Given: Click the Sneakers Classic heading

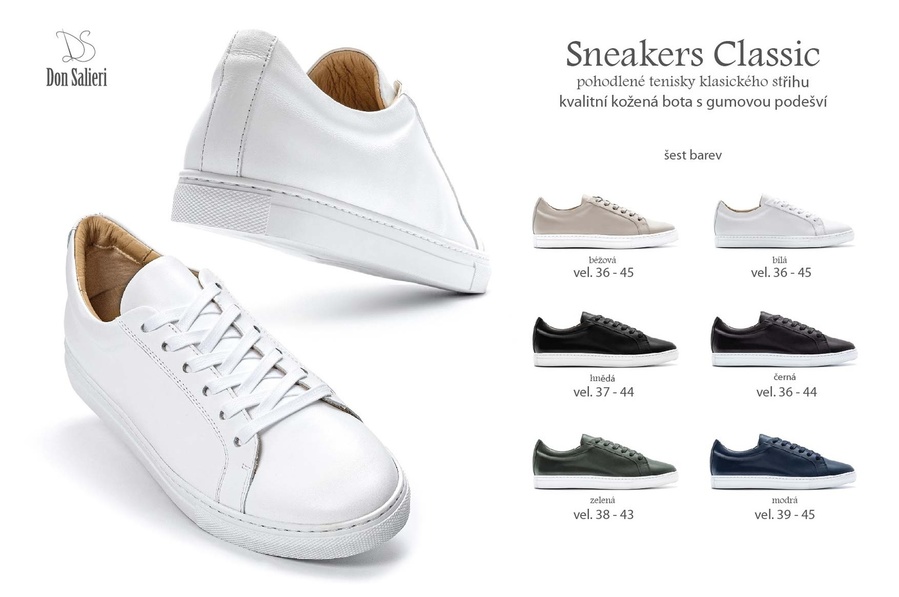Looking at the screenshot, I should 693,54.
